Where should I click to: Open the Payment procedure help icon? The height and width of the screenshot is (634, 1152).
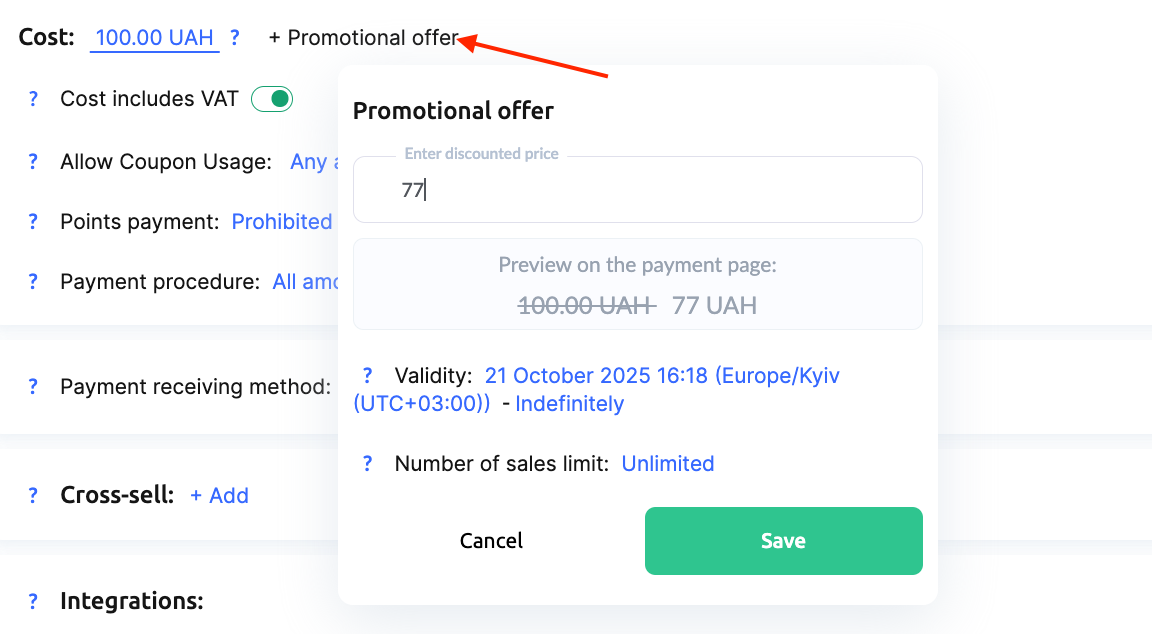click(x=33, y=282)
